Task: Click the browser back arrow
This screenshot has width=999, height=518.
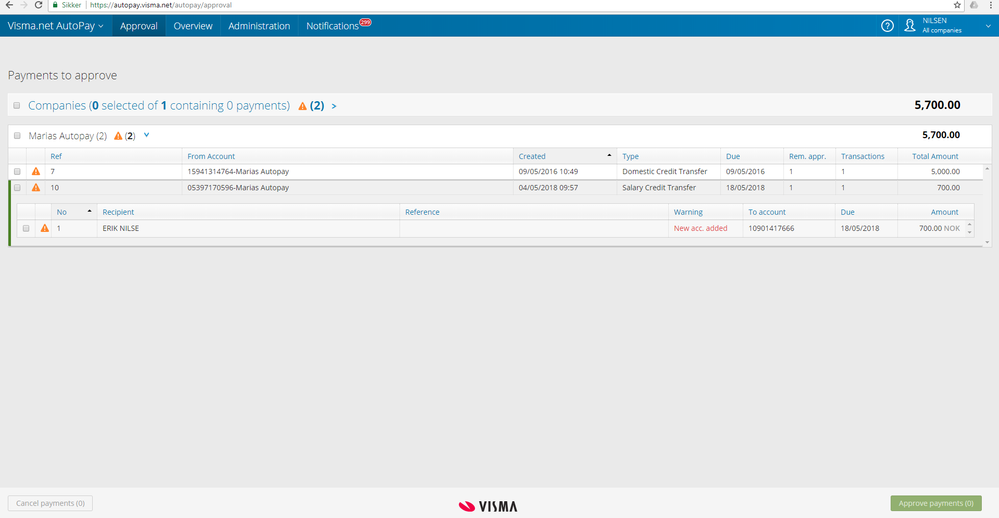Action: [x=9, y=4]
